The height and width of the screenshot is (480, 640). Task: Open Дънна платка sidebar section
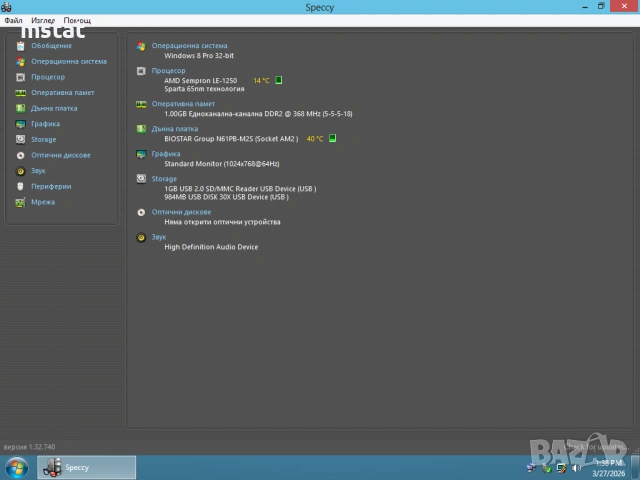pyautogui.click(x=53, y=108)
